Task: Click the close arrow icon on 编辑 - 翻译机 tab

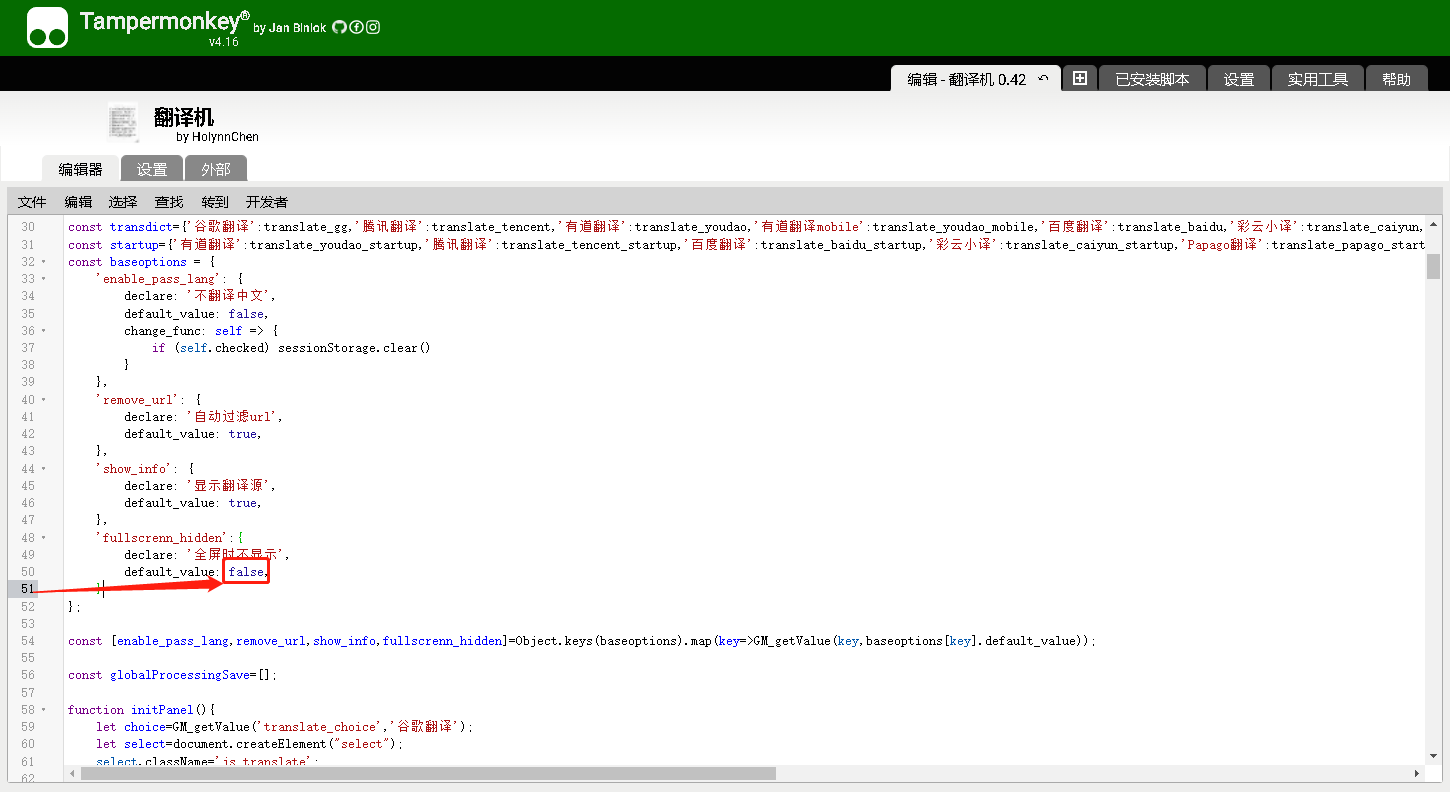Action: (x=1043, y=79)
